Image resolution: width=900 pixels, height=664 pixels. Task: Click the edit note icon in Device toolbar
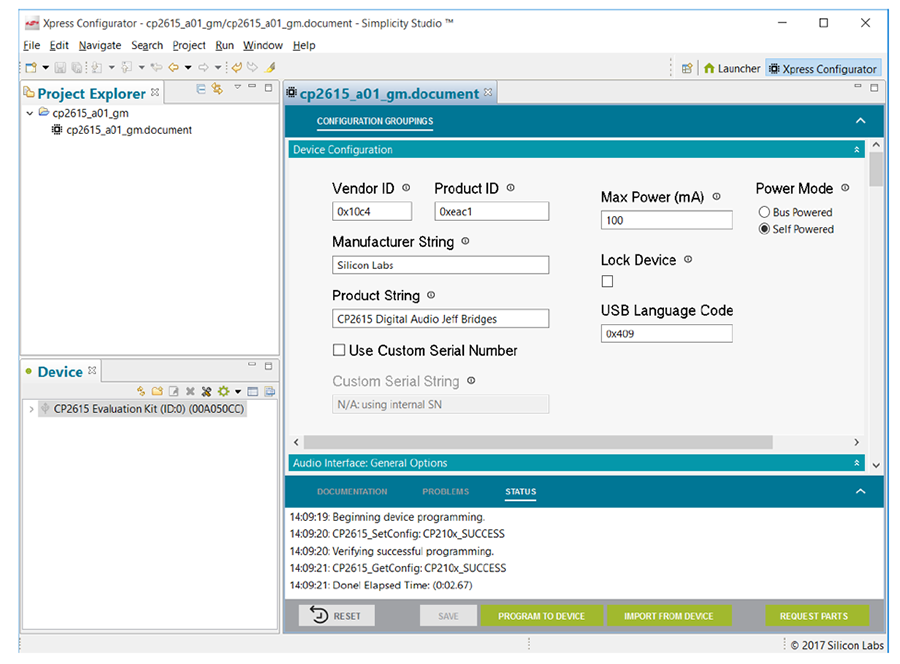click(x=173, y=391)
